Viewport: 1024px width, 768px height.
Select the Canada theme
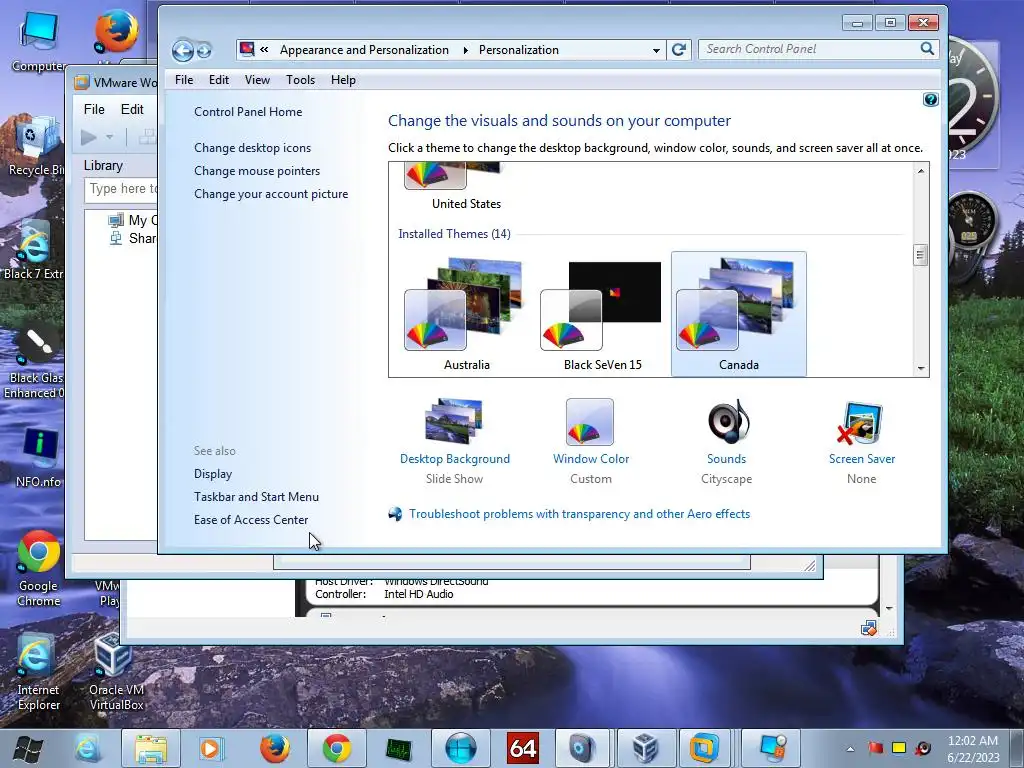(739, 314)
